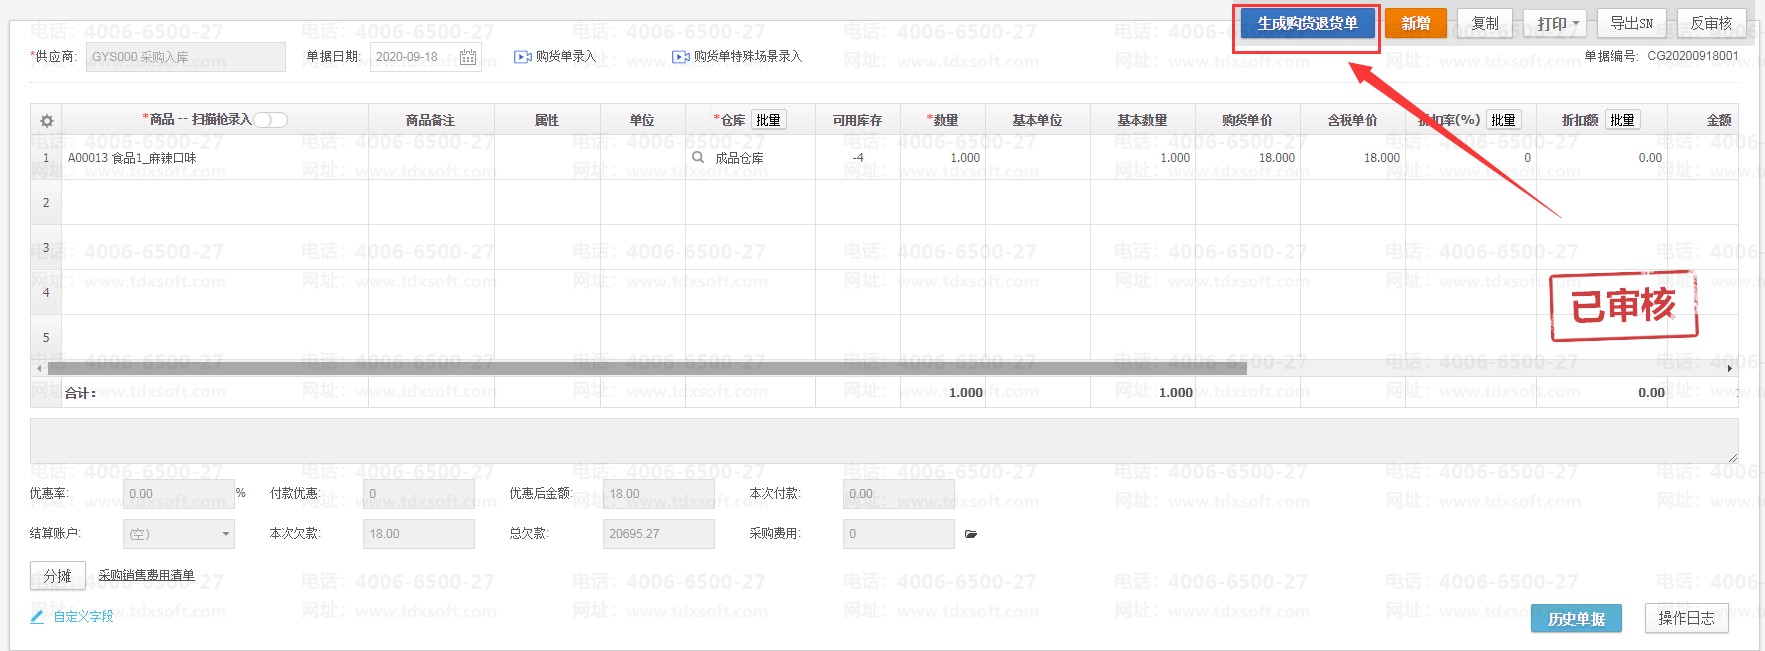
Task: Click the 历史单据 button
Action: [1576, 619]
